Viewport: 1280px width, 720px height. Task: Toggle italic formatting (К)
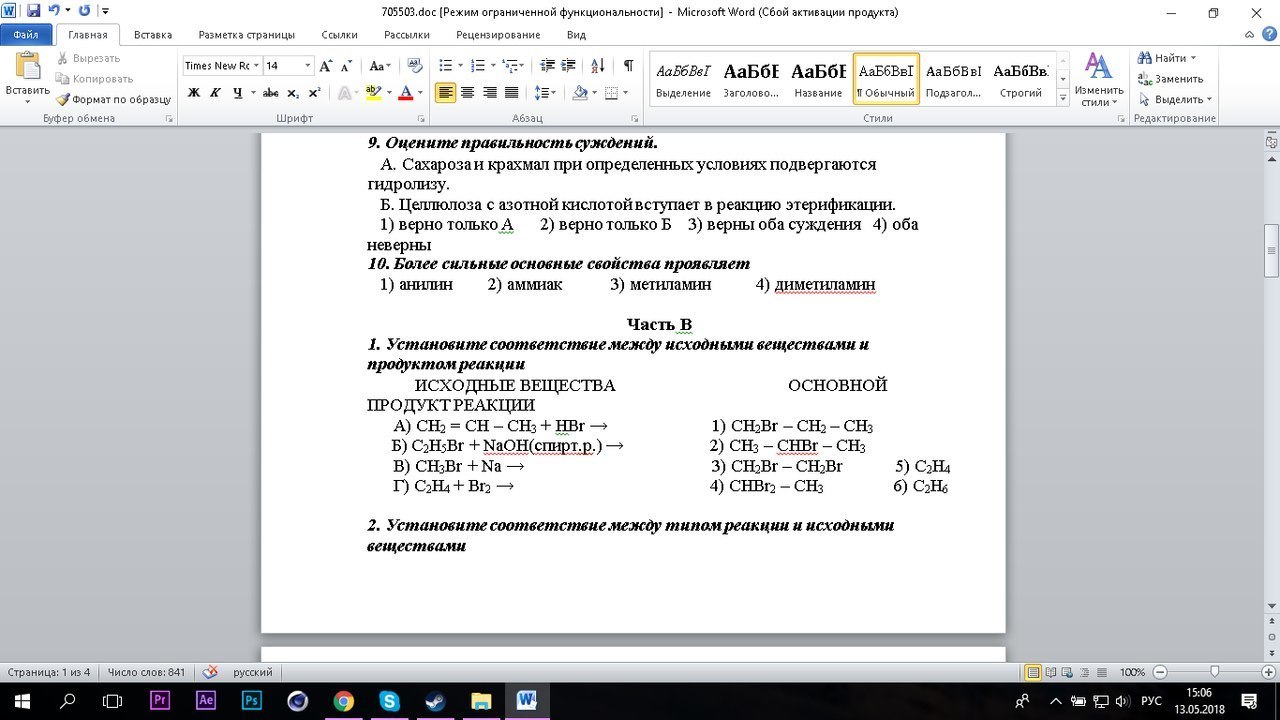point(215,93)
